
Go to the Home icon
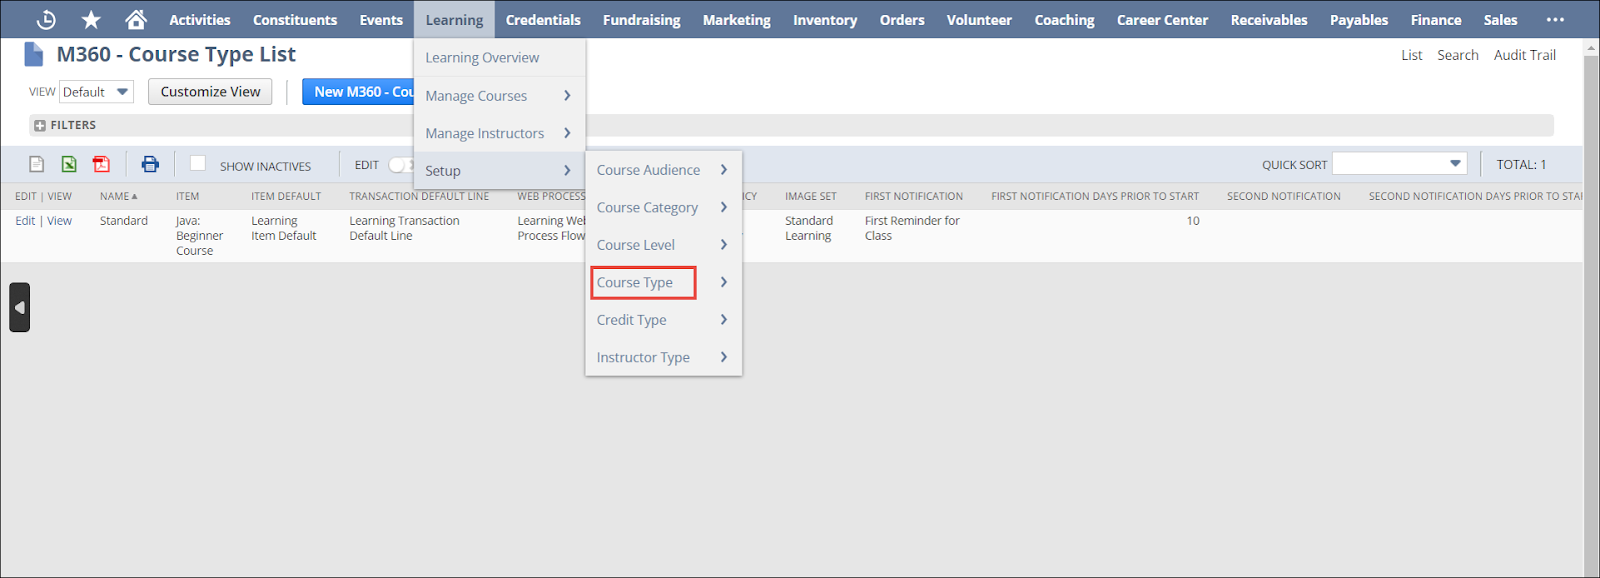[136, 20]
